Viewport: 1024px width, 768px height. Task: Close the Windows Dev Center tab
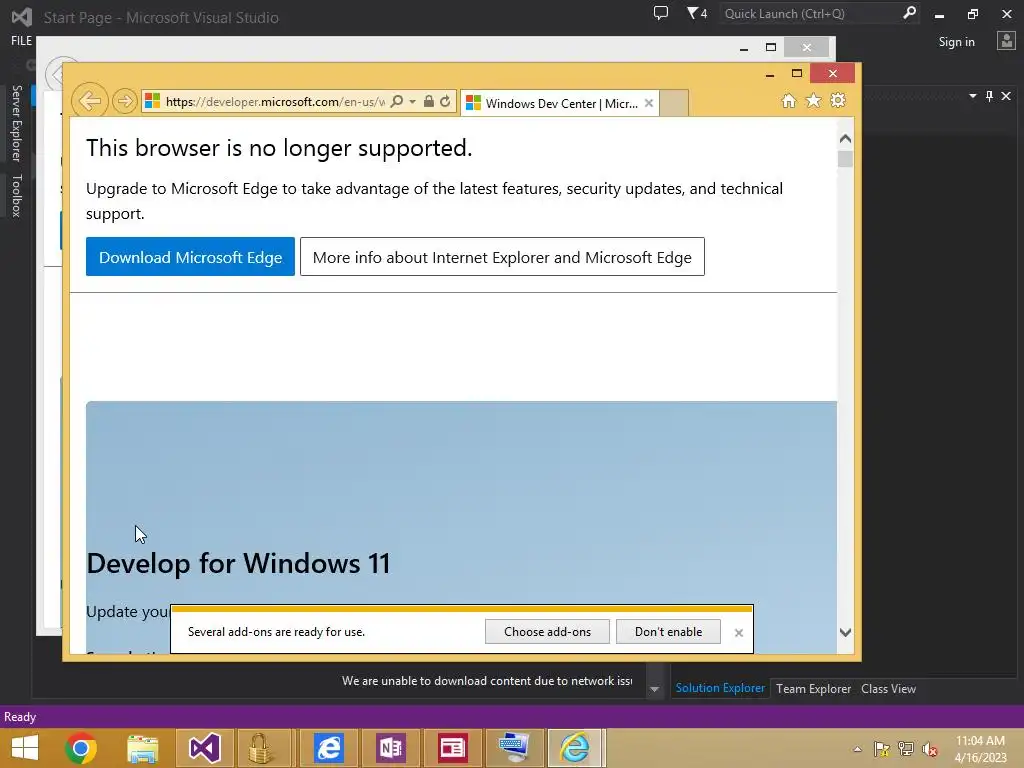tap(648, 103)
